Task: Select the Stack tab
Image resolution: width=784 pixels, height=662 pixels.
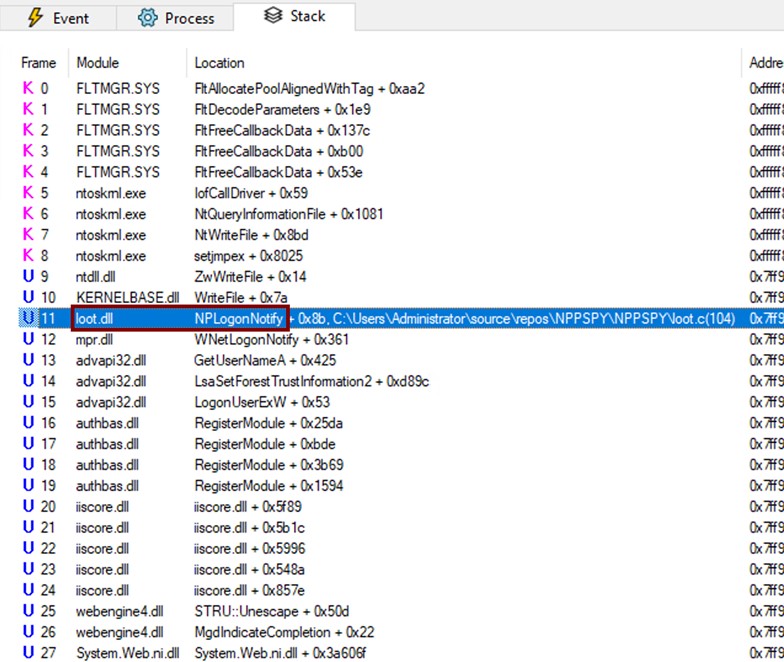Action: (294, 16)
